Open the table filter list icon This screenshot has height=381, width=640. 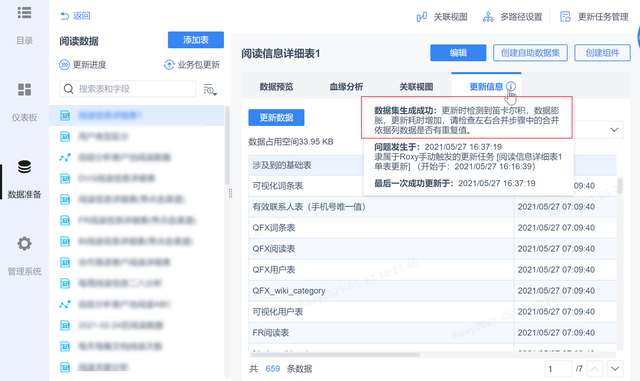(x=210, y=89)
